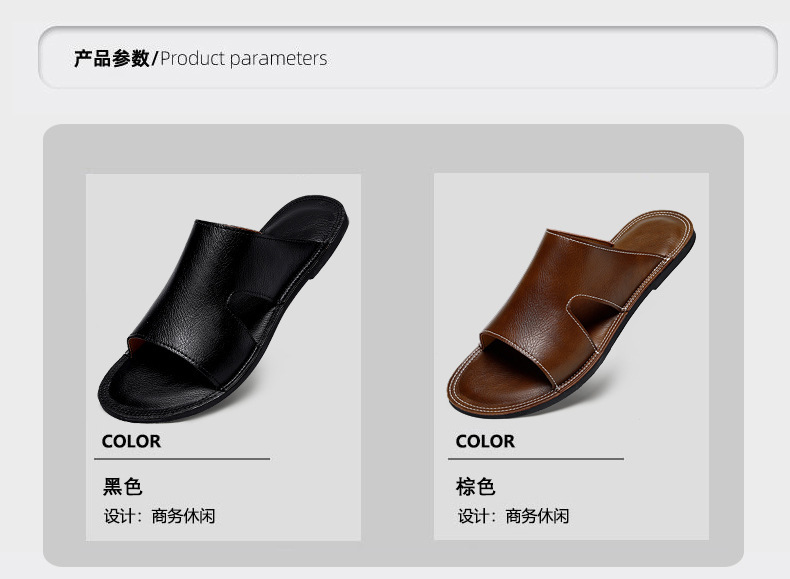Image resolution: width=790 pixels, height=579 pixels.
Task: Click 设计：商务休闲 text under 黑色
Action: pyautogui.click(x=160, y=517)
